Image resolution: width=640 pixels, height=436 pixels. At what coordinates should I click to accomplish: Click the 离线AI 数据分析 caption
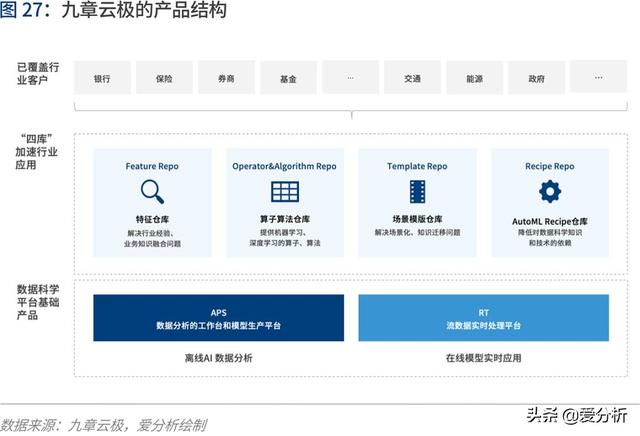pyautogui.click(x=218, y=358)
